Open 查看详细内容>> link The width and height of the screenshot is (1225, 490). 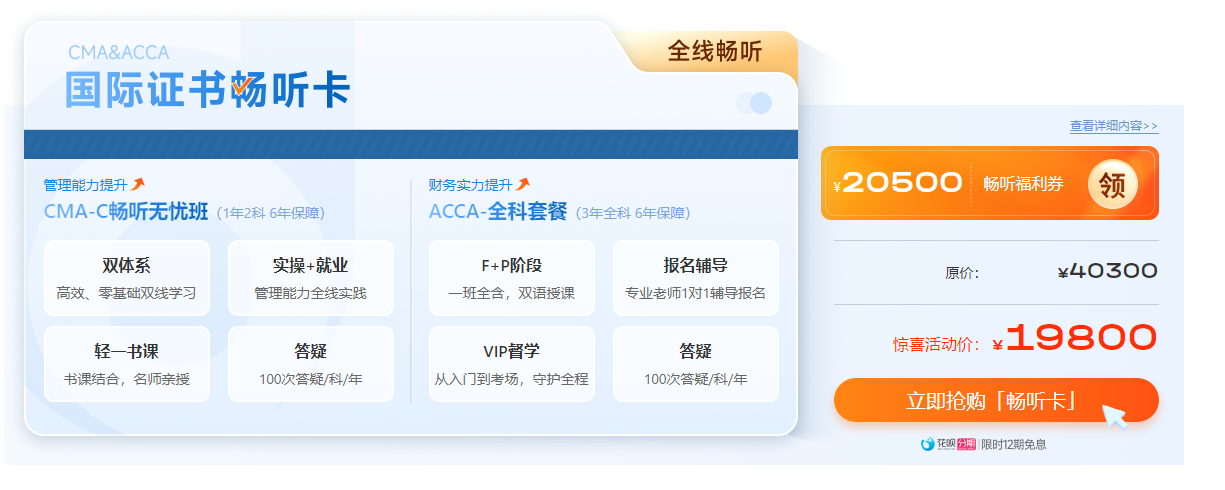(x=1114, y=126)
